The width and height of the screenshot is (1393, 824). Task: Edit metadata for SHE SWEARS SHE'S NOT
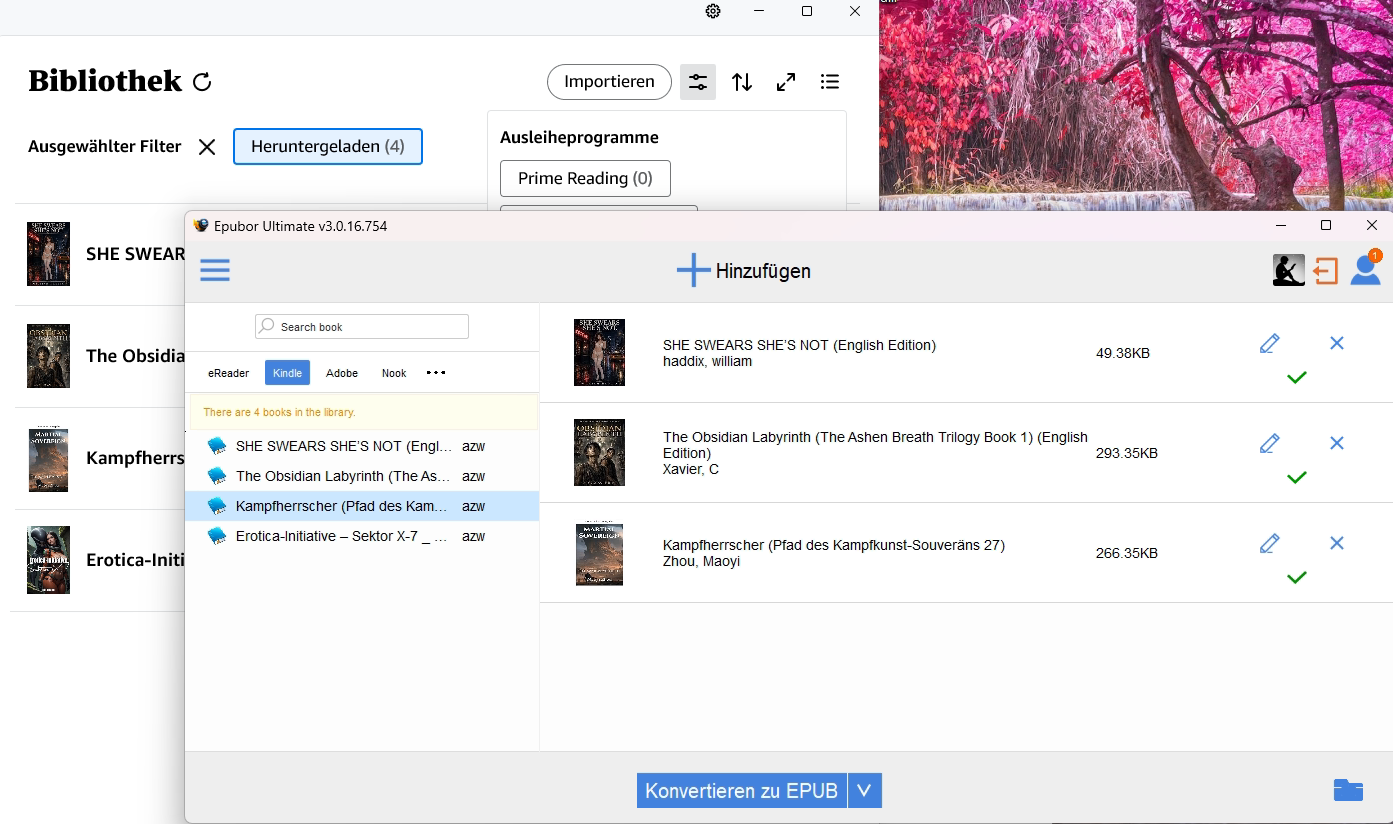[x=1270, y=343]
